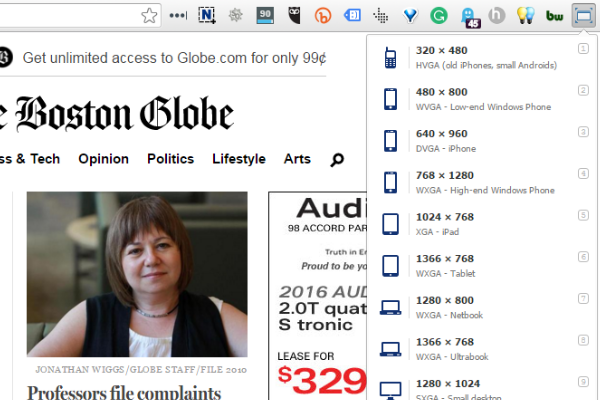Click the bookmark star icon
This screenshot has height=400, width=600.
pos(149,15)
